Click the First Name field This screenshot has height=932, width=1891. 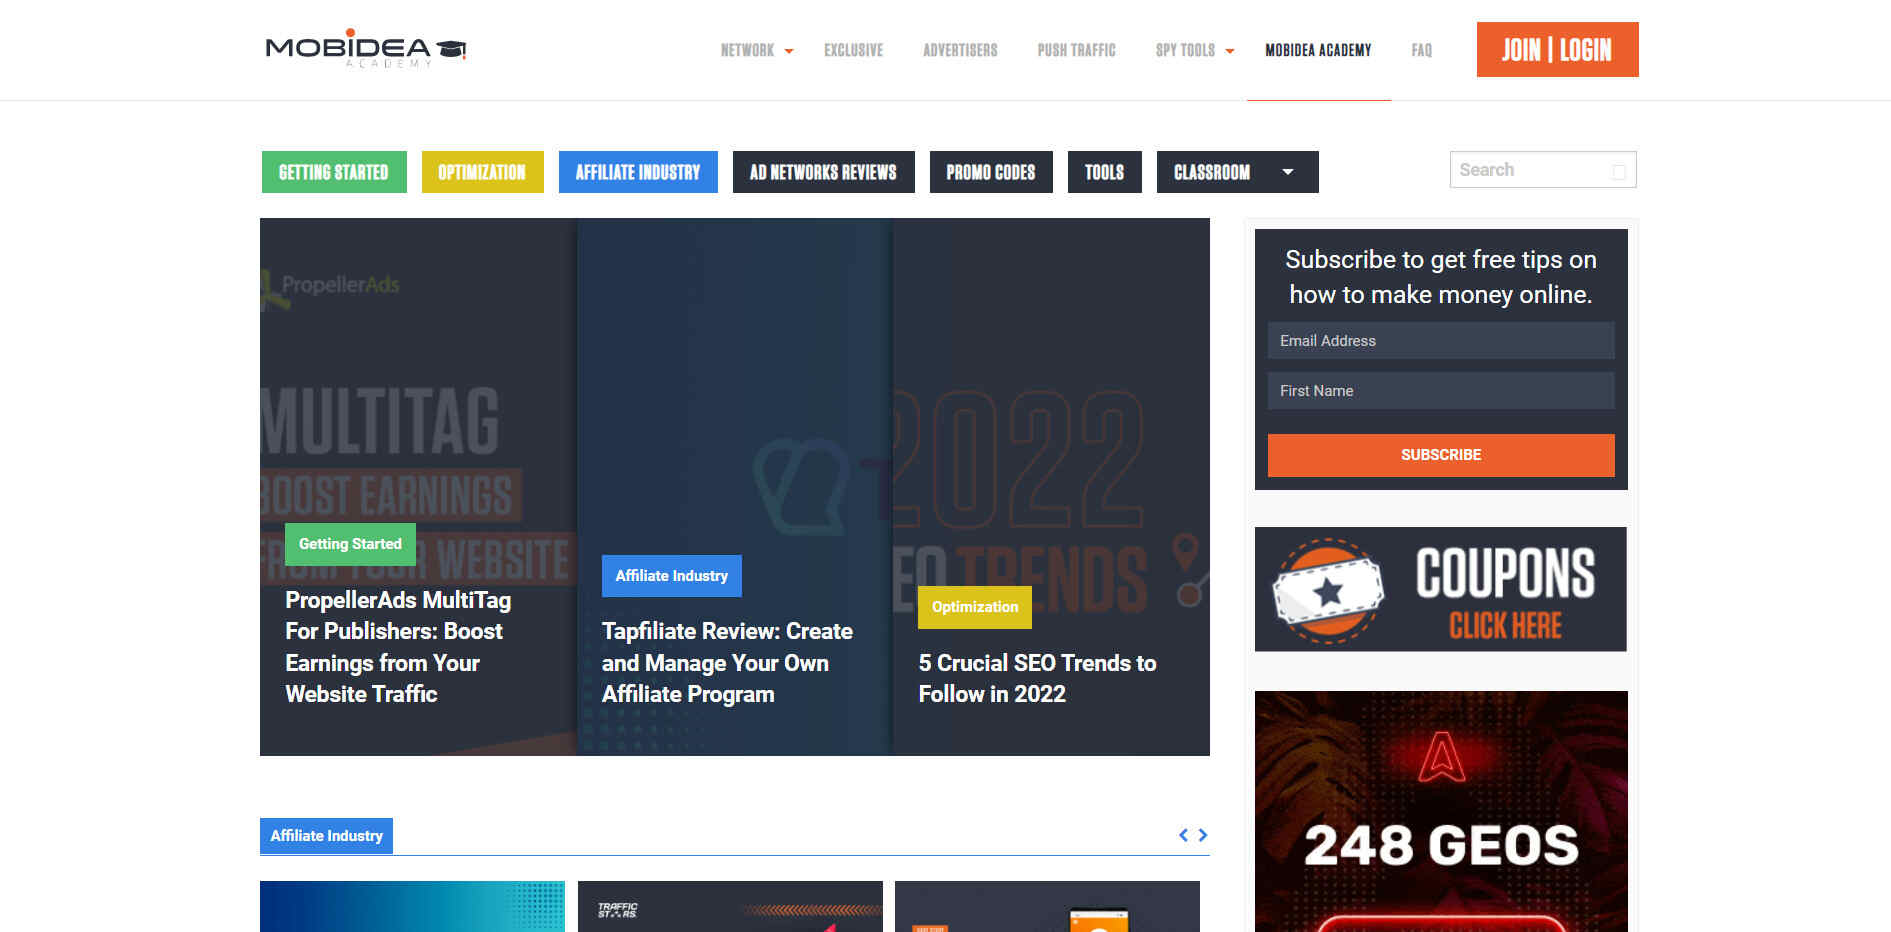coord(1441,390)
